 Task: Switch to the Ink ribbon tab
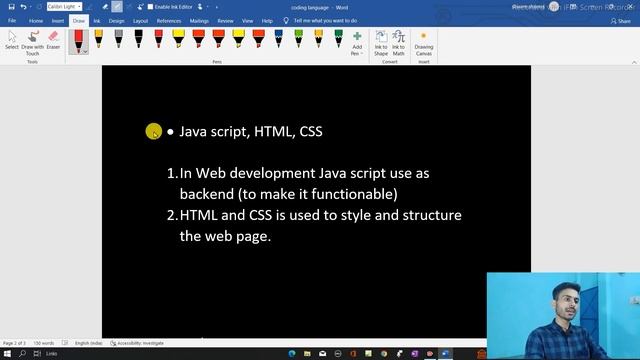pos(97,21)
